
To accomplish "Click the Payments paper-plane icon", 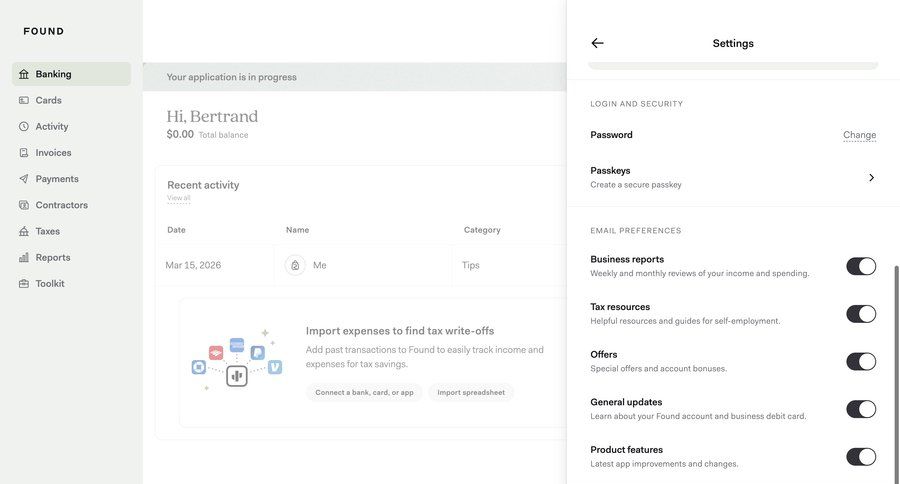I will tap(24, 179).
